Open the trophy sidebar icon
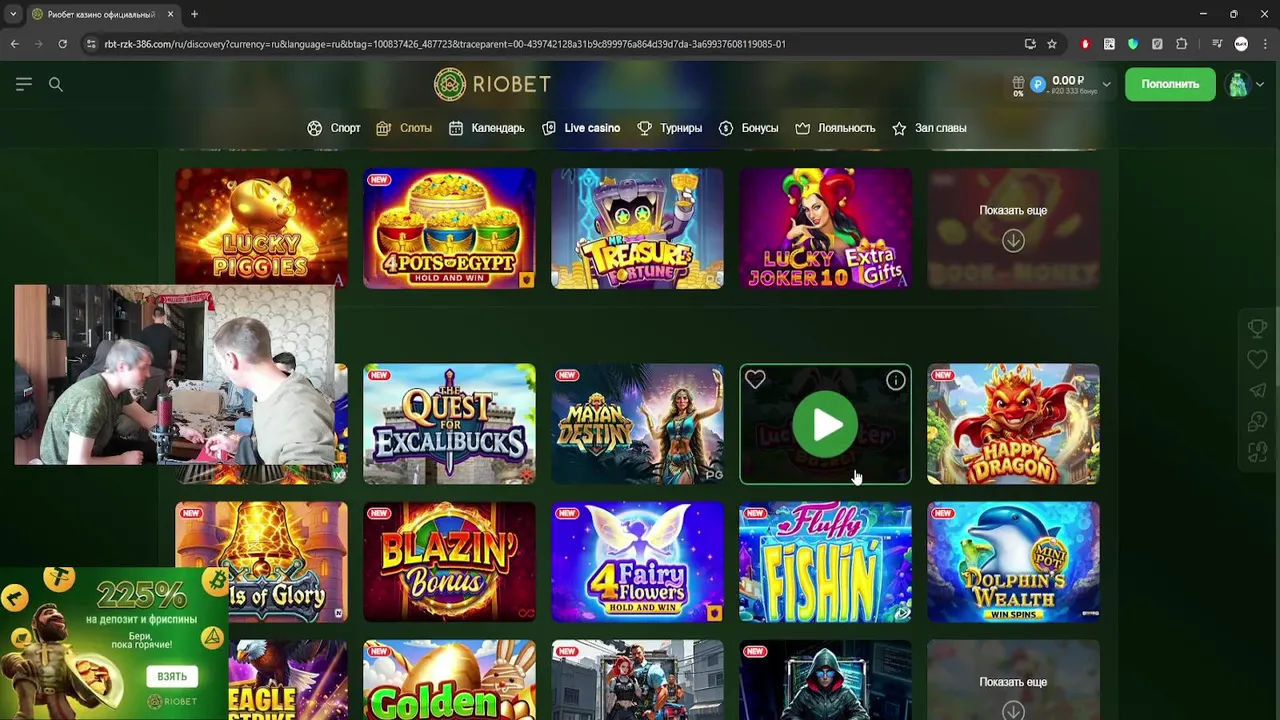The image size is (1280, 720). click(1257, 328)
